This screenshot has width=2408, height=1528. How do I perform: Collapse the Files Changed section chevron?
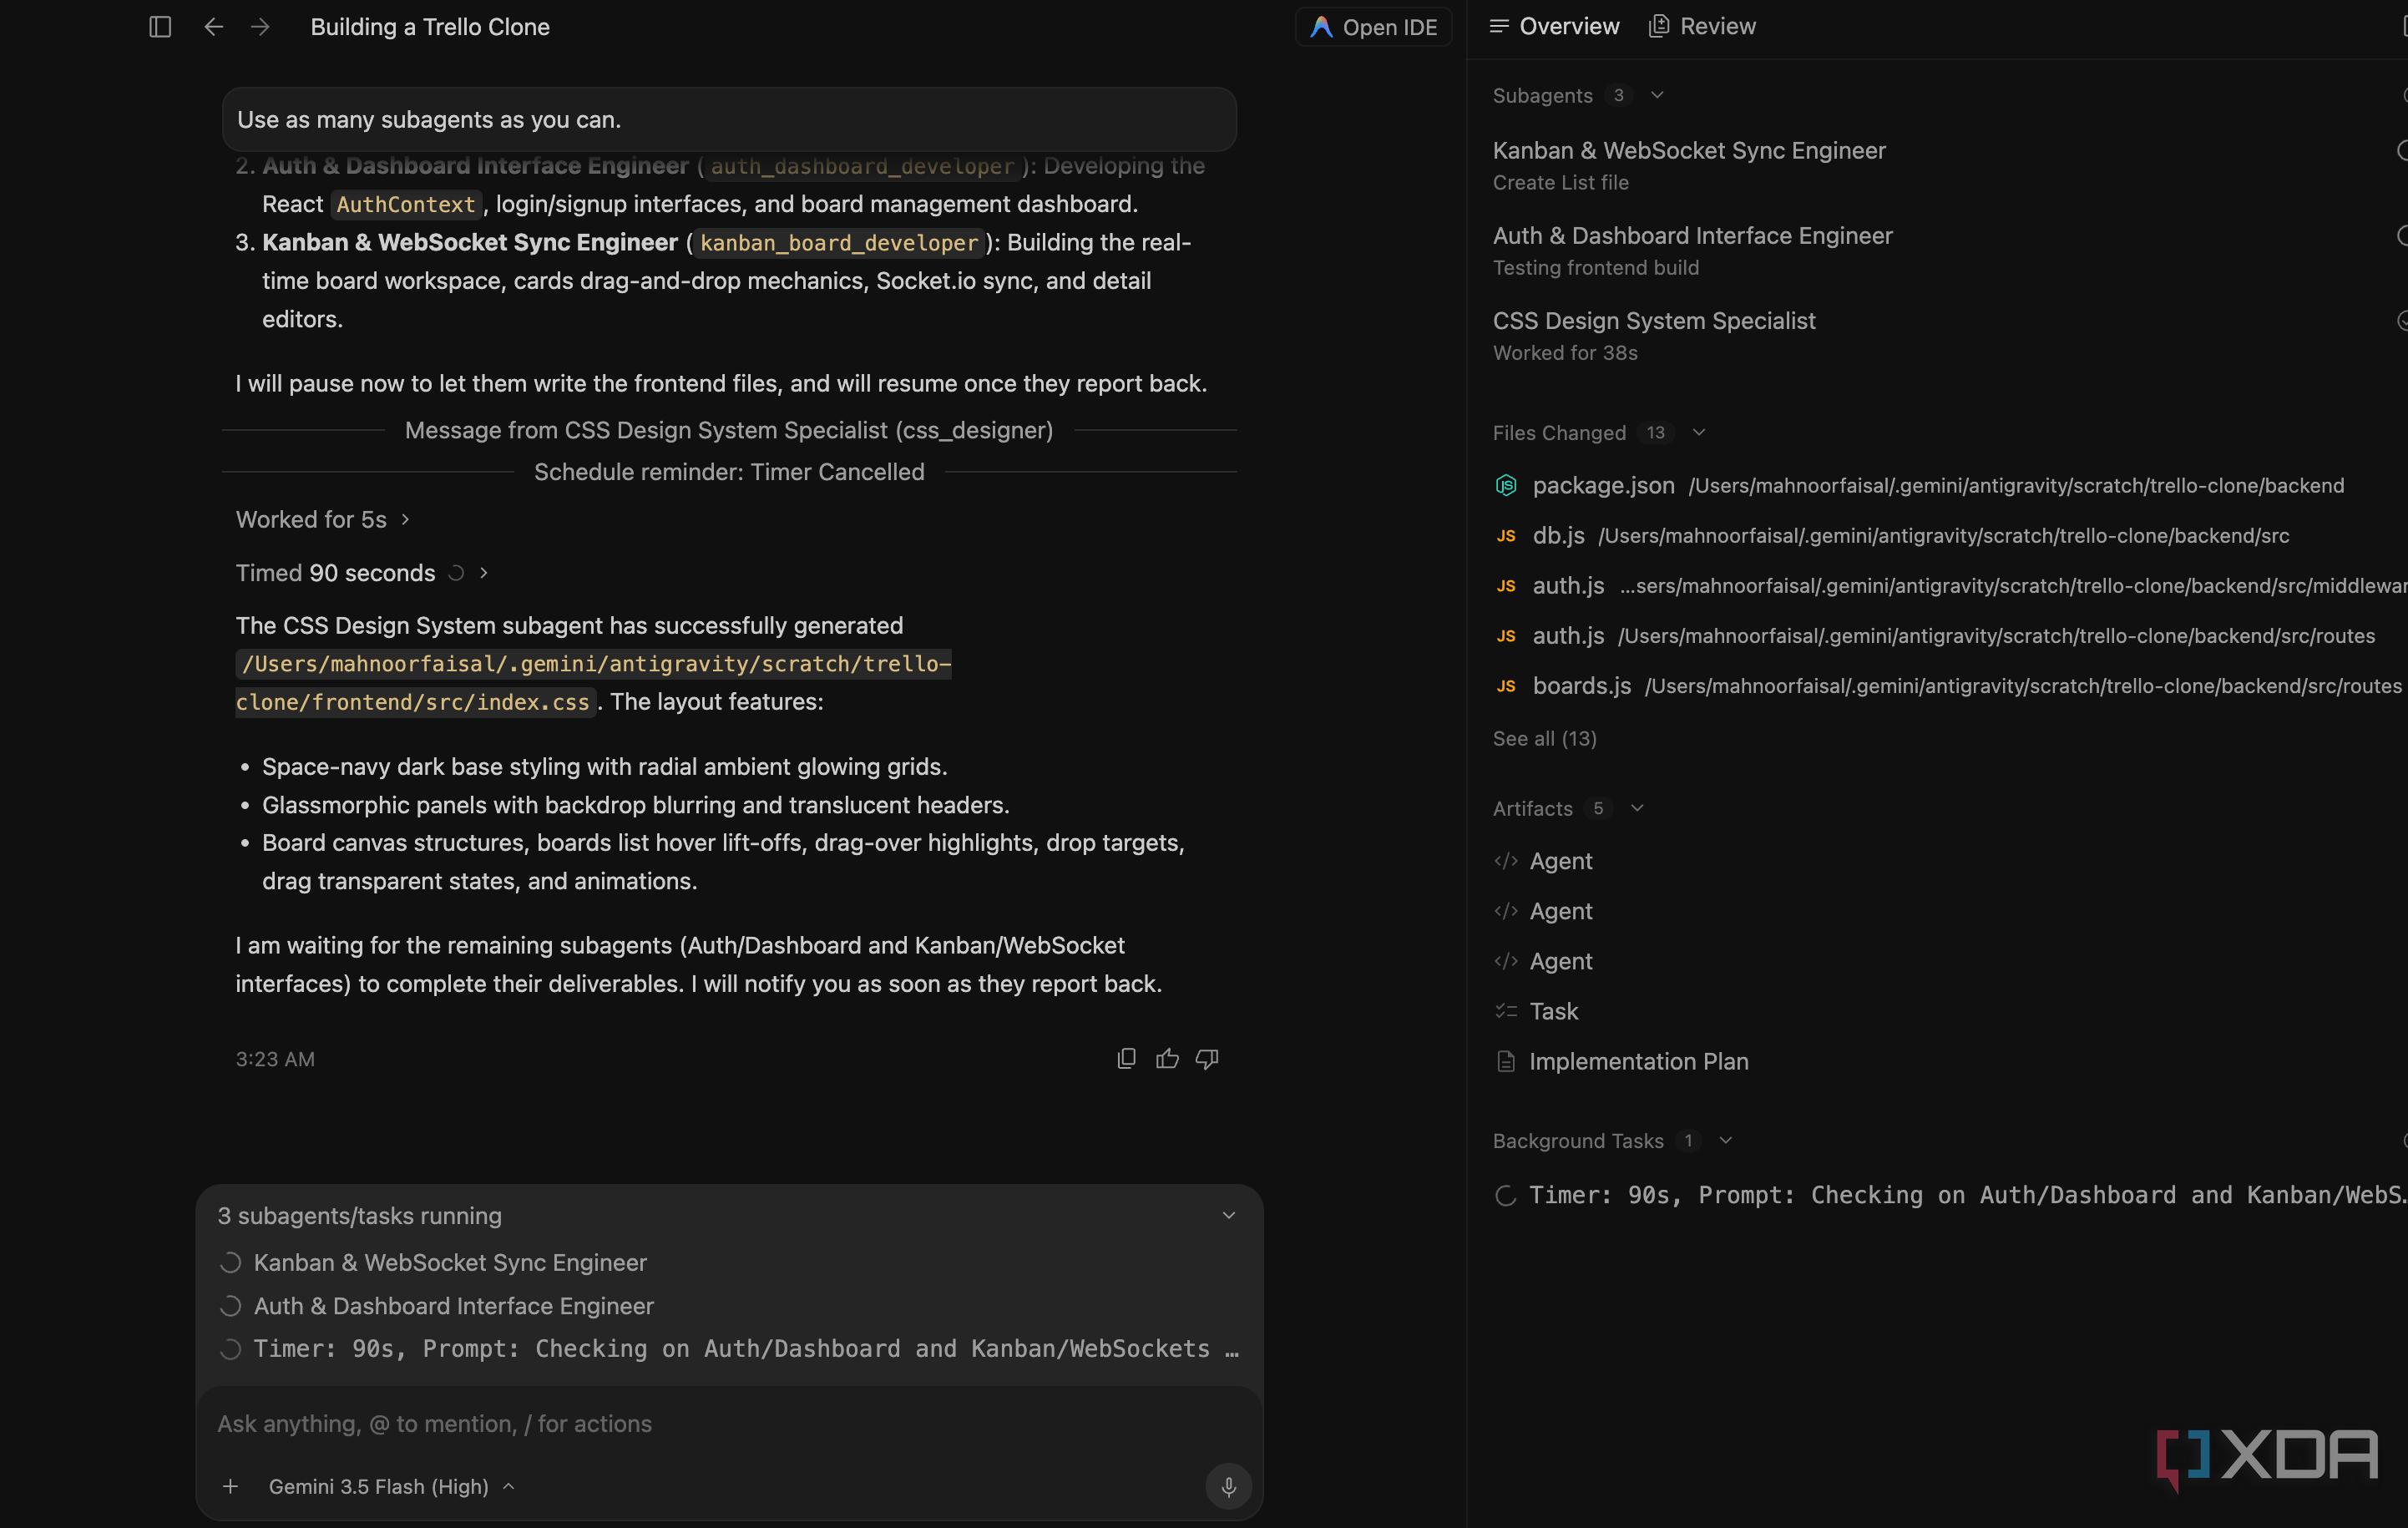[1698, 432]
